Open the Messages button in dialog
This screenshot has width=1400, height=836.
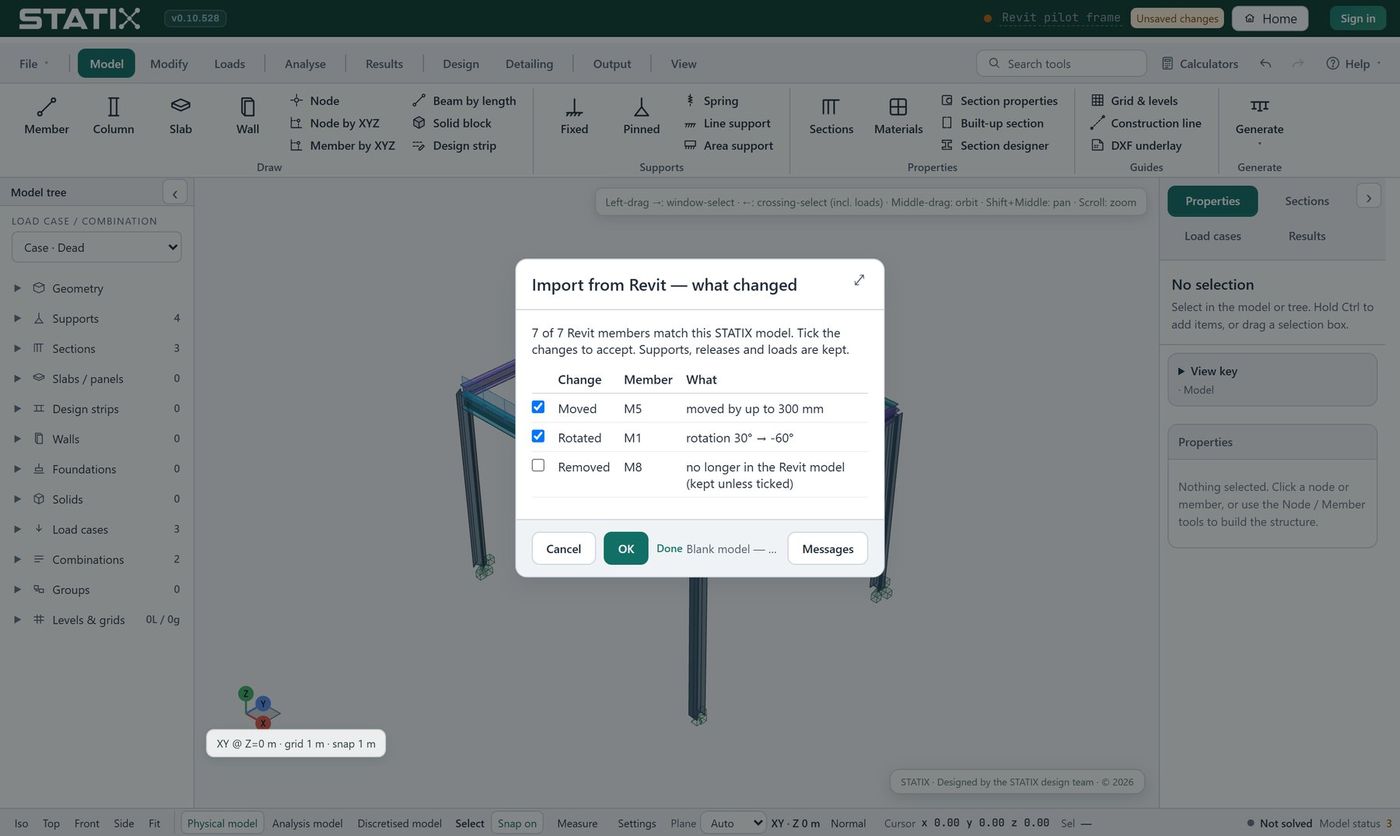click(x=827, y=548)
